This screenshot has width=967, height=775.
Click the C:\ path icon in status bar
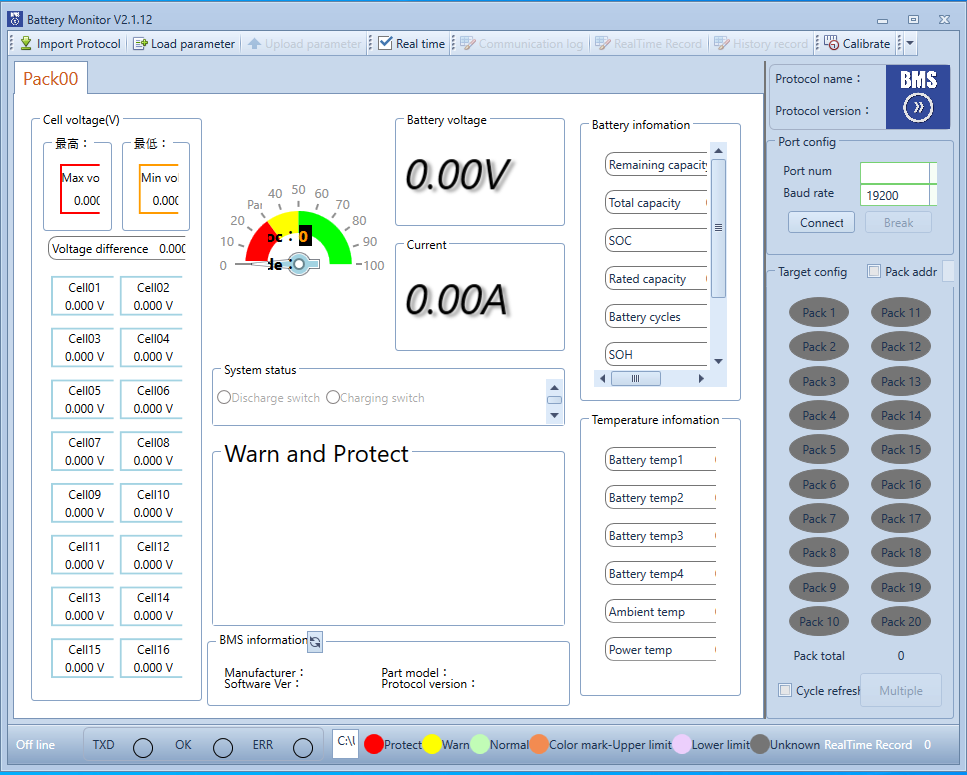click(x=346, y=744)
